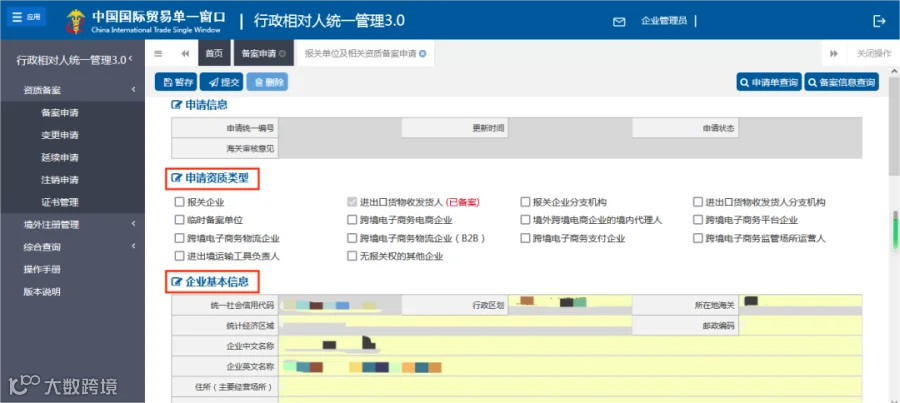Enable the 无报关权的其他企业 checkbox
This screenshot has width=900, height=403.
(352, 256)
